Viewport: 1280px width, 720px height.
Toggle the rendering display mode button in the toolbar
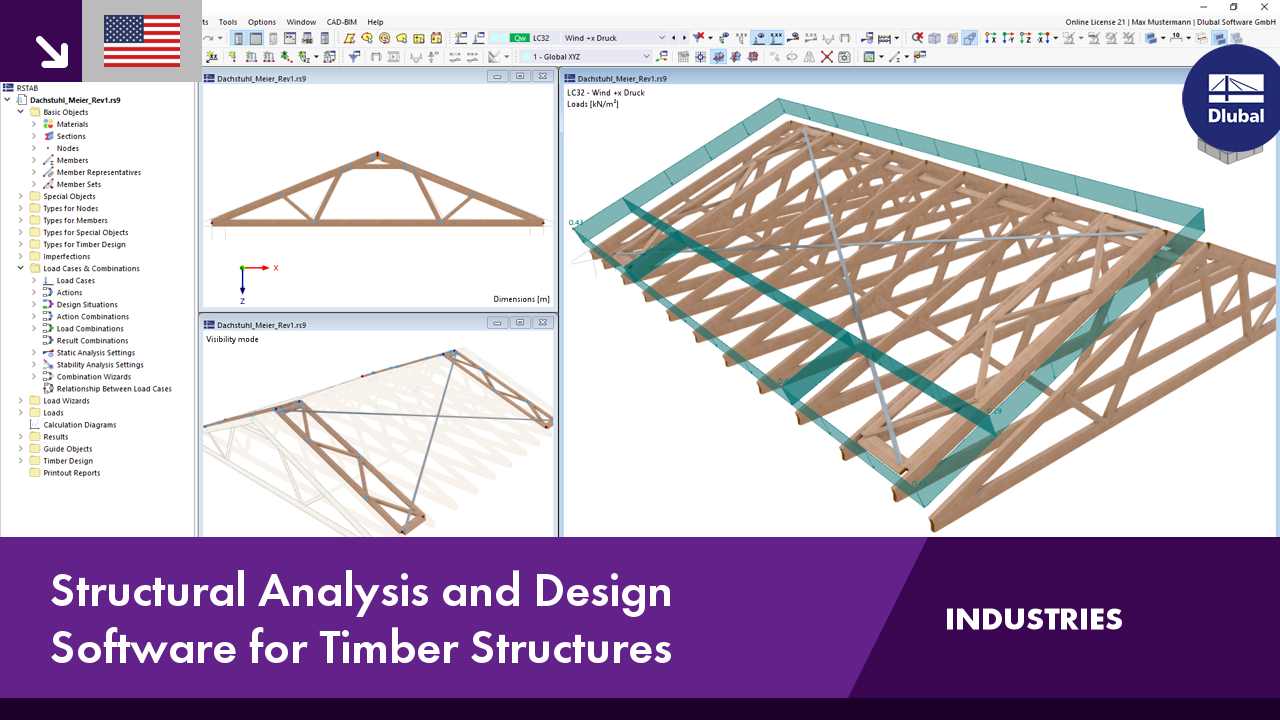coord(1150,38)
